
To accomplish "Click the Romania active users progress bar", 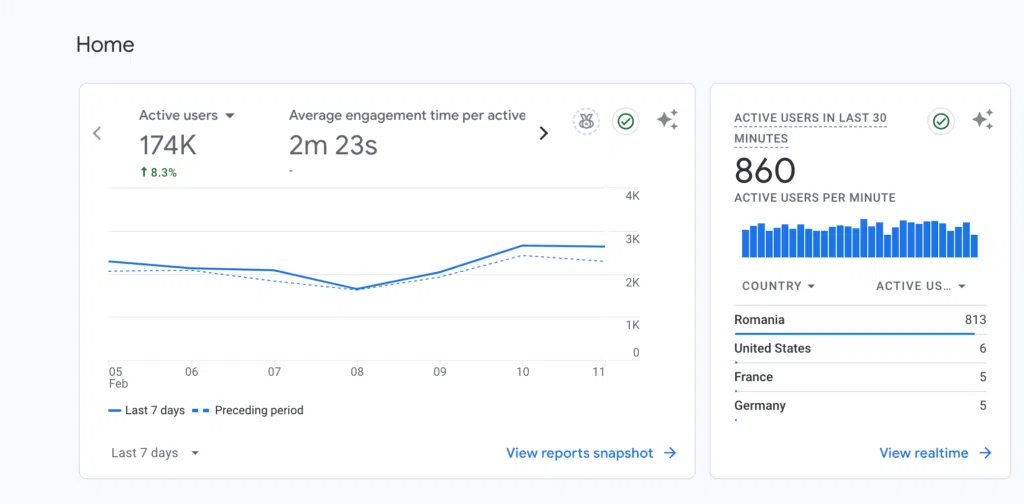I will click(x=854, y=334).
